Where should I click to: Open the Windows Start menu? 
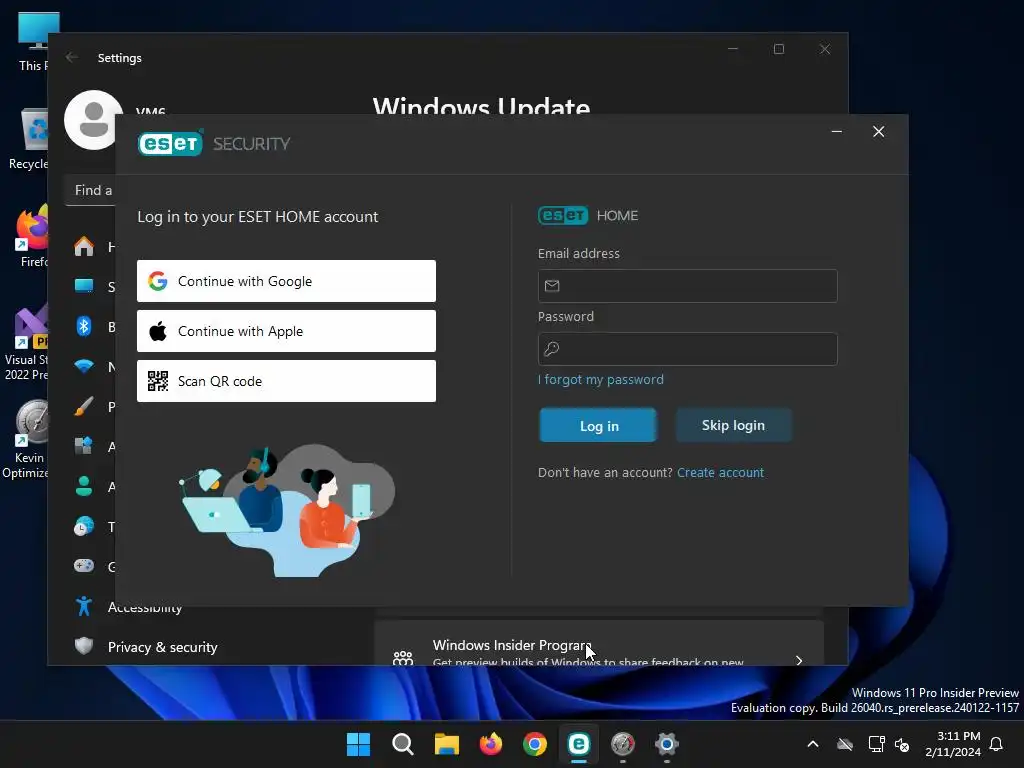tap(358, 744)
